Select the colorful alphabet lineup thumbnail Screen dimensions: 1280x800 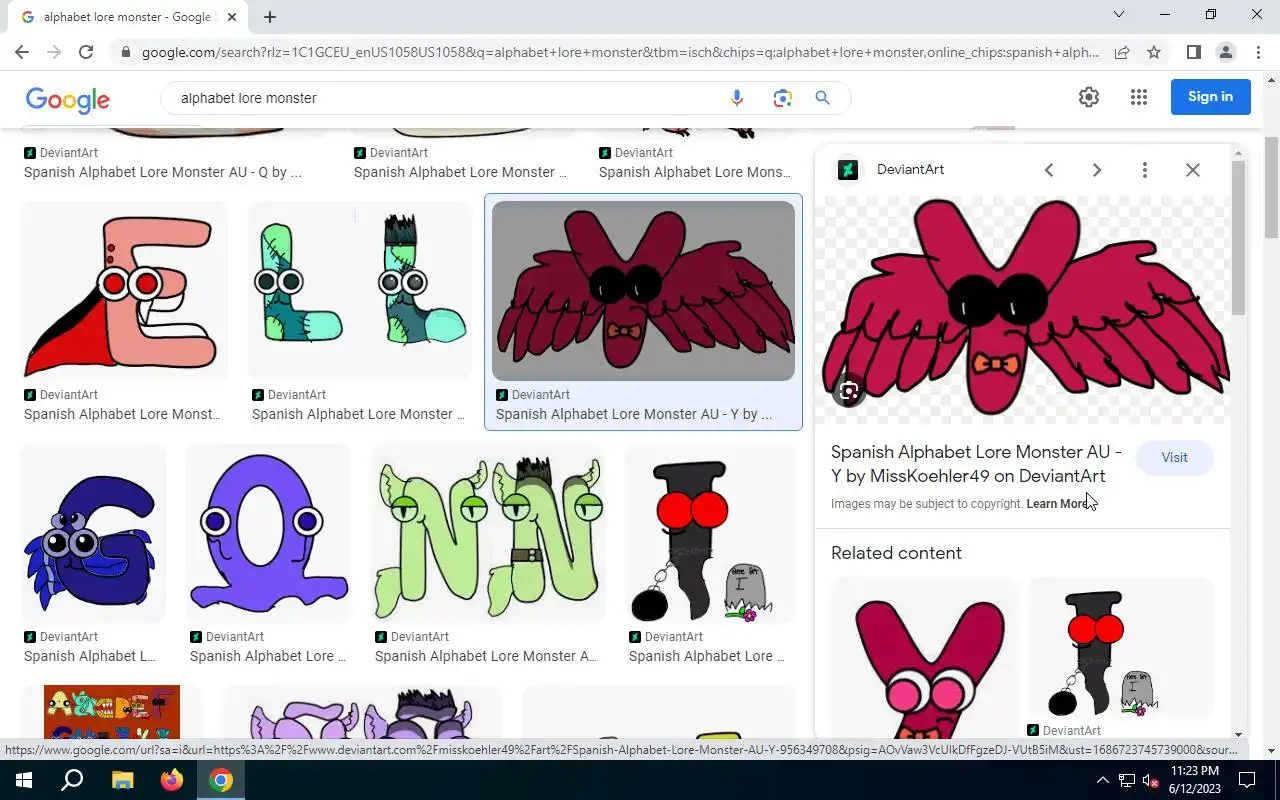click(112, 712)
